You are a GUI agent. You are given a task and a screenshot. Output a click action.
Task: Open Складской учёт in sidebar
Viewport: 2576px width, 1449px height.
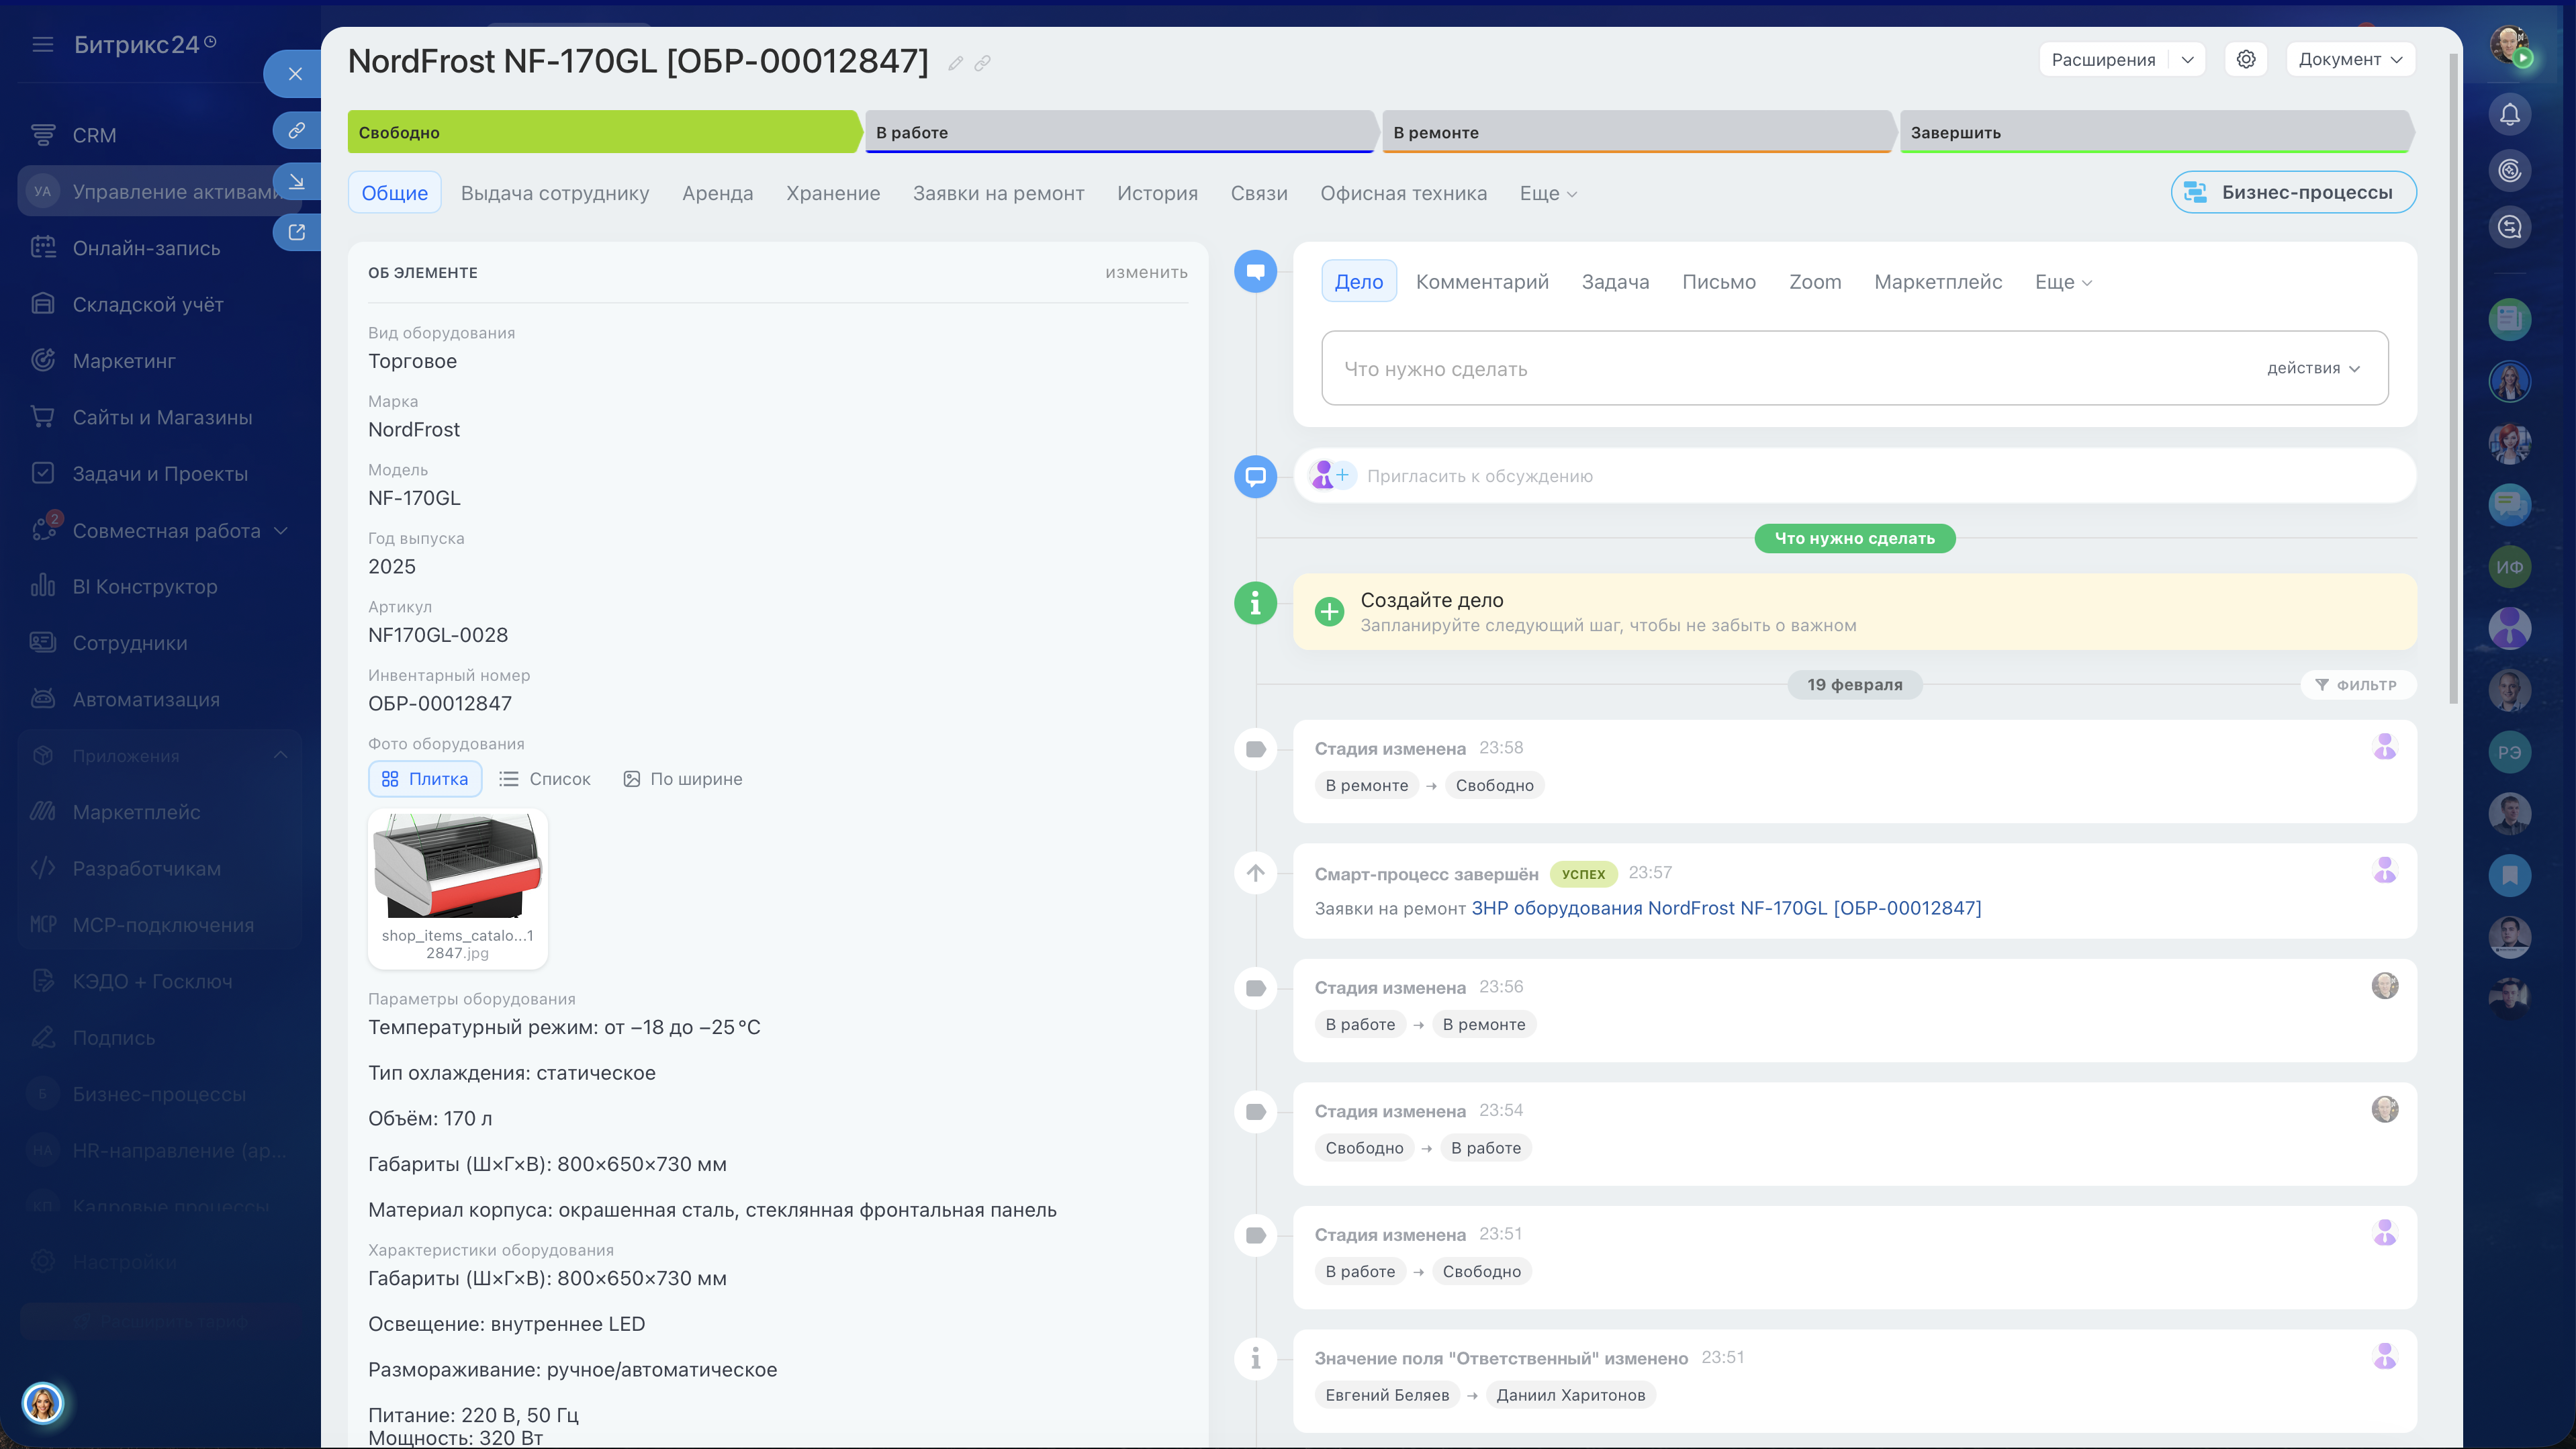pos(147,304)
